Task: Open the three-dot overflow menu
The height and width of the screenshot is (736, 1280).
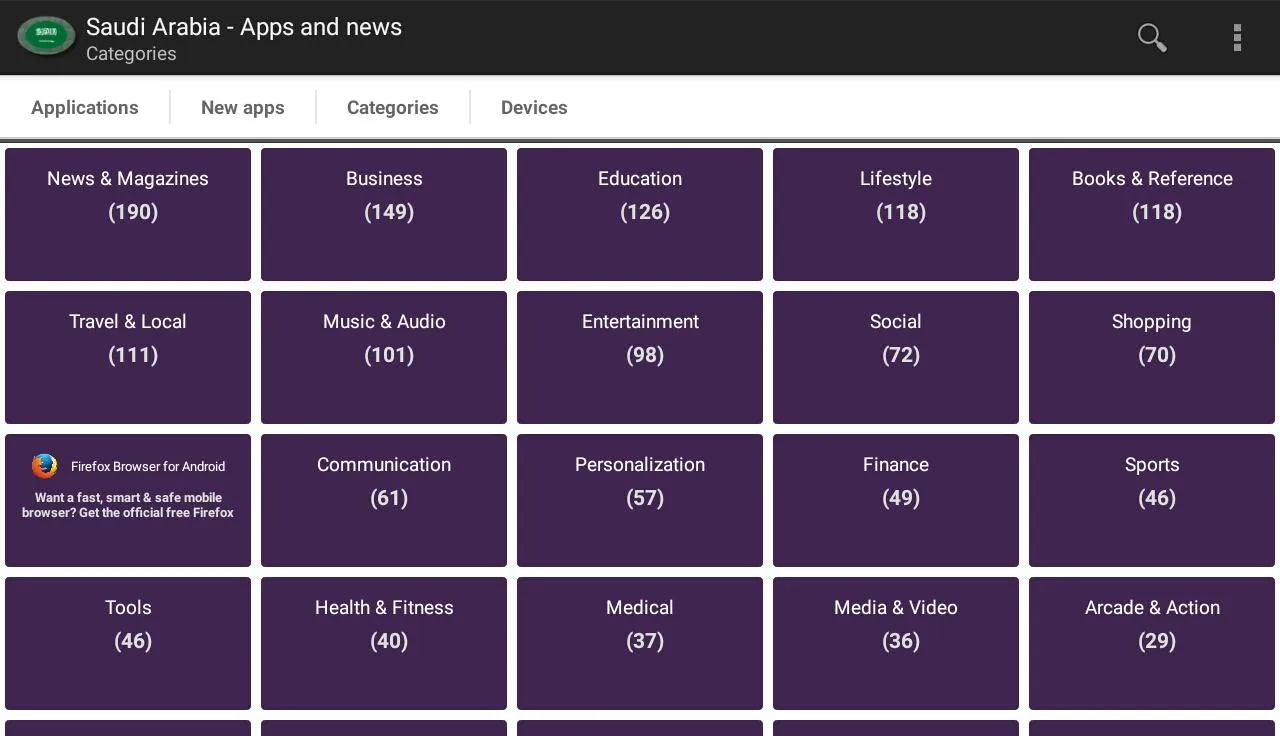Action: click(1237, 37)
